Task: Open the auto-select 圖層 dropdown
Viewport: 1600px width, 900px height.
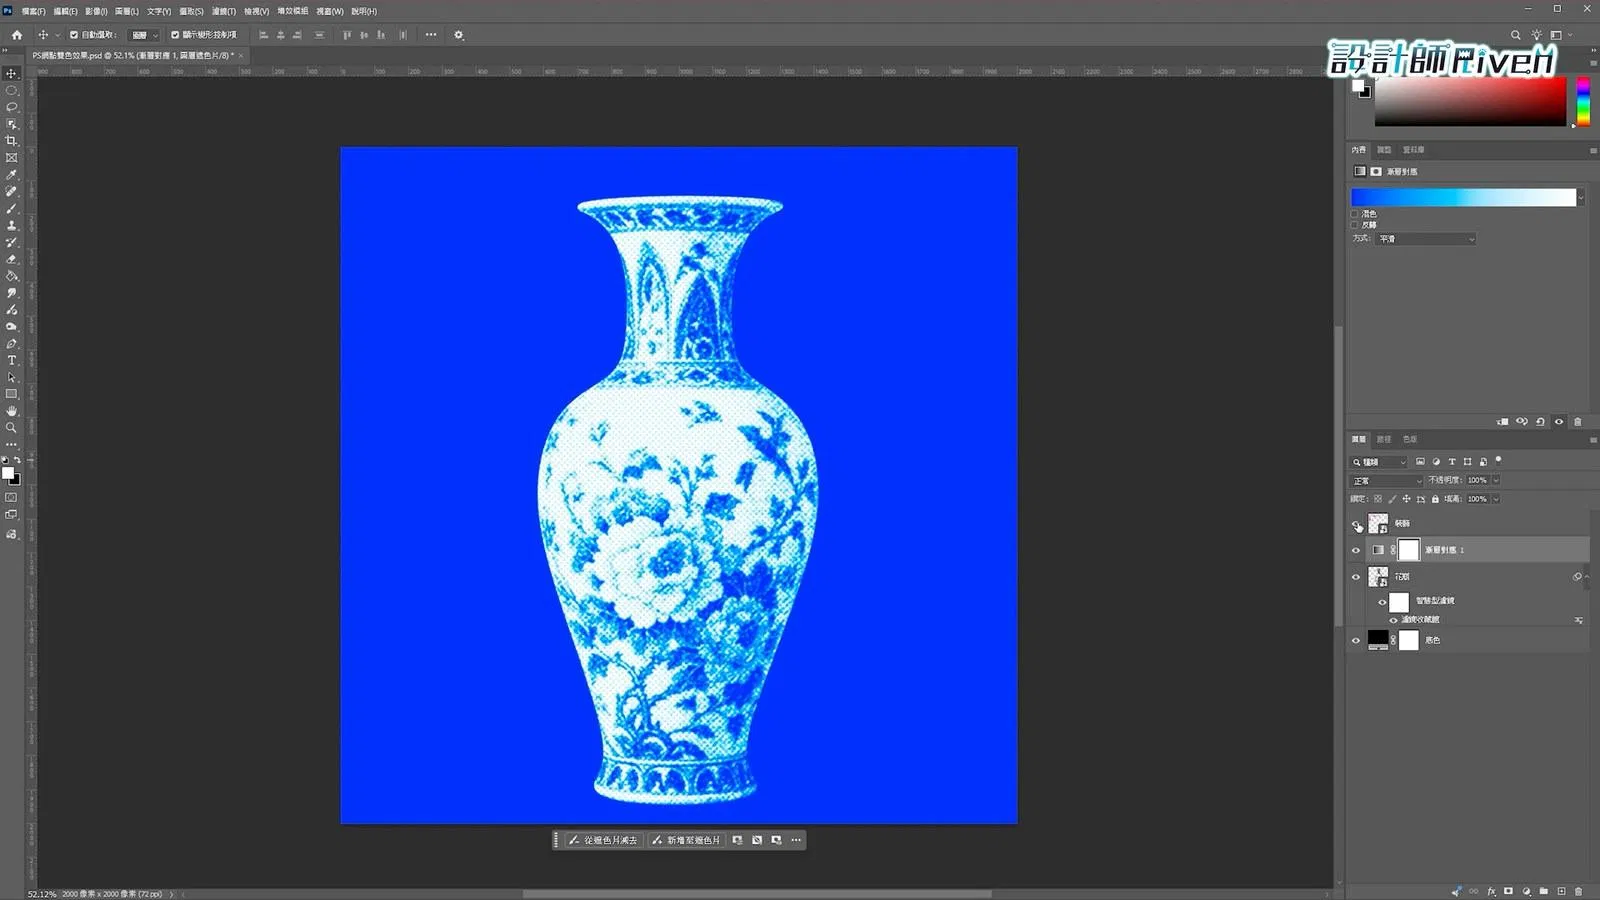Action: click(144, 35)
